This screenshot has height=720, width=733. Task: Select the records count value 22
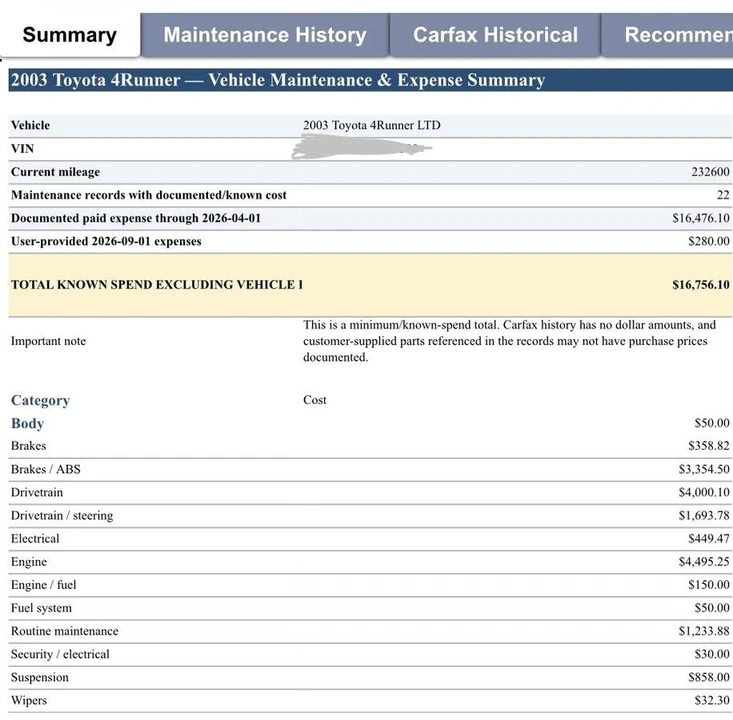pyautogui.click(x=723, y=195)
